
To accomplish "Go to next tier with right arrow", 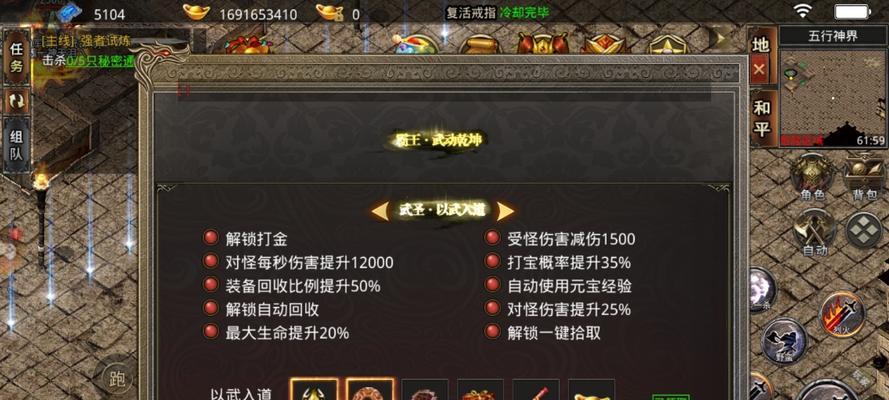I will click(x=505, y=211).
